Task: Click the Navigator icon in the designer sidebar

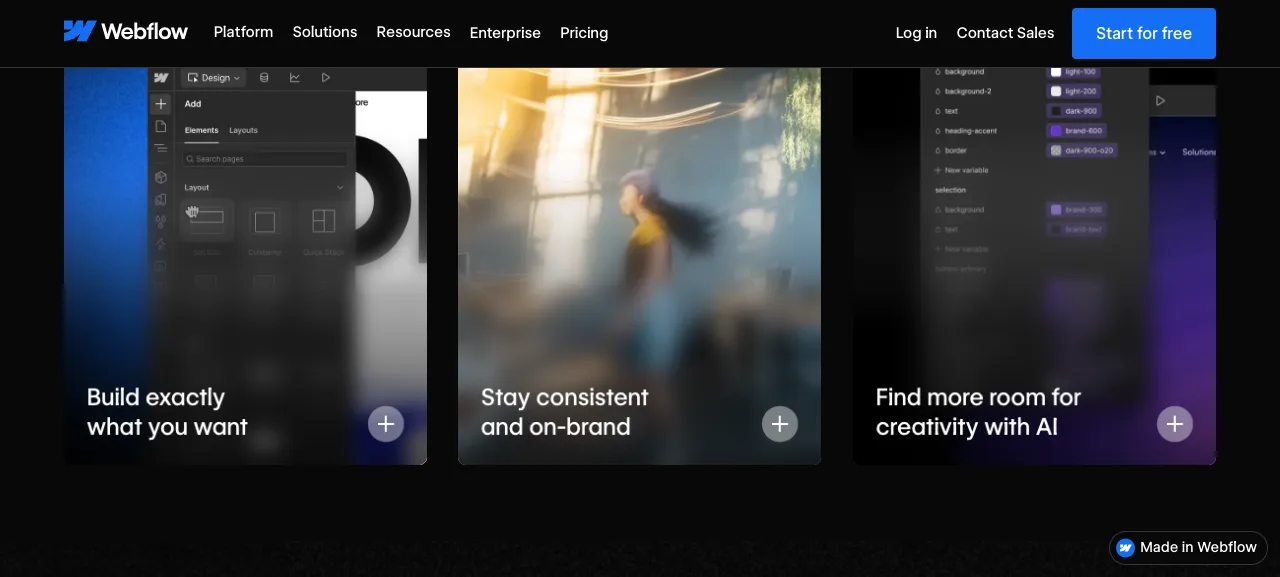Action: pyautogui.click(x=161, y=148)
